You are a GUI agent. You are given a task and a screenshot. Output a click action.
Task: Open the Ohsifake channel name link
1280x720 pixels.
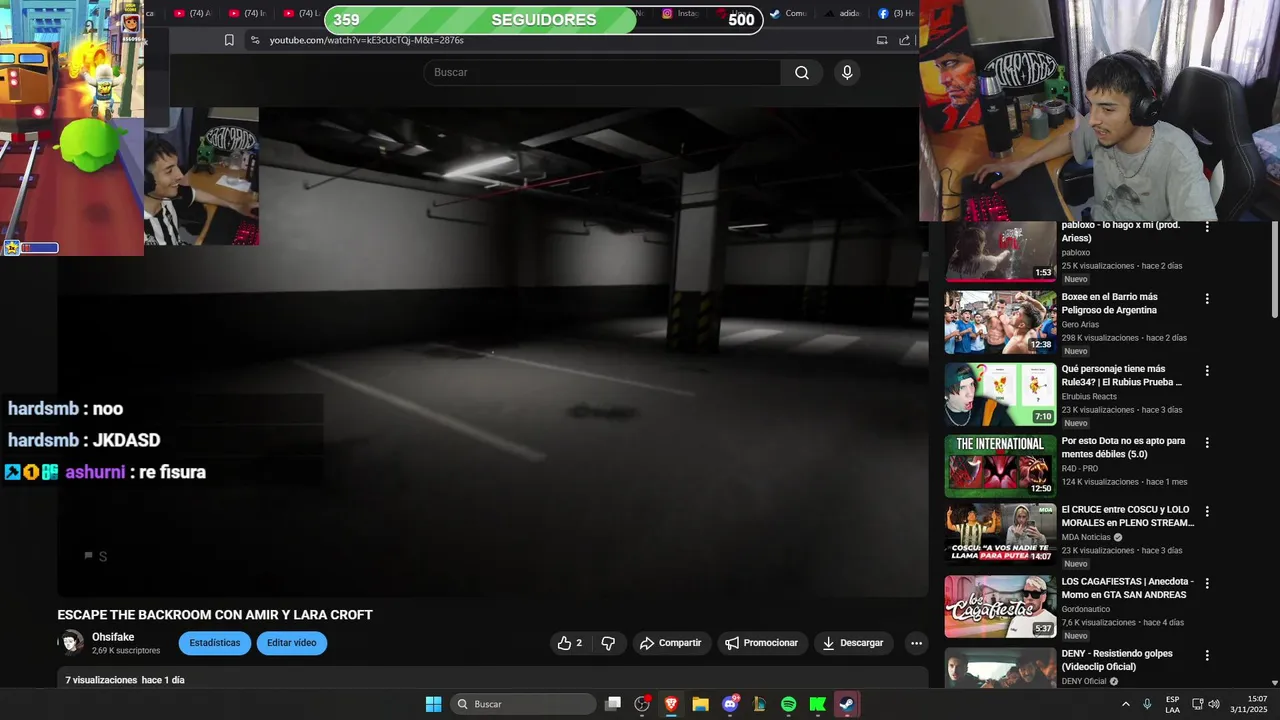point(113,637)
